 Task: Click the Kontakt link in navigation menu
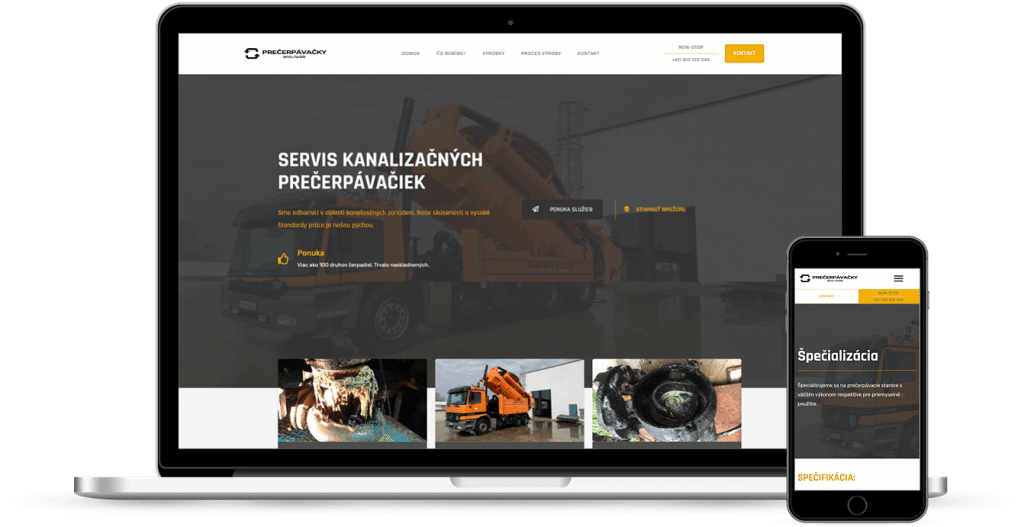point(588,53)
